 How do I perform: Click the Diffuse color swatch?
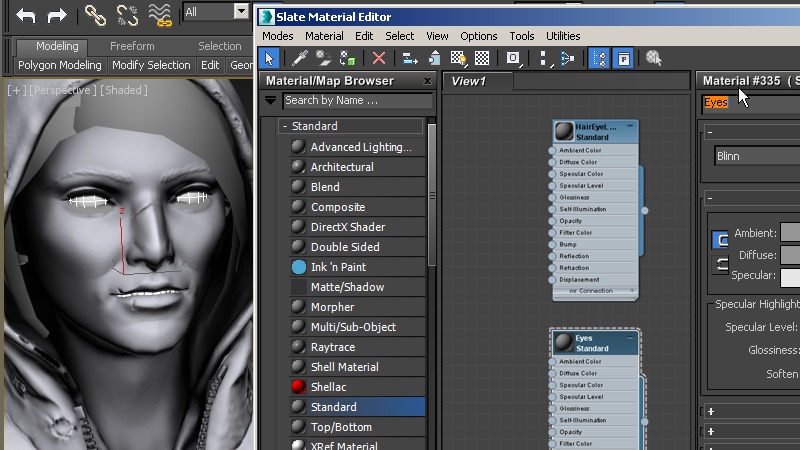coord(790,255)
